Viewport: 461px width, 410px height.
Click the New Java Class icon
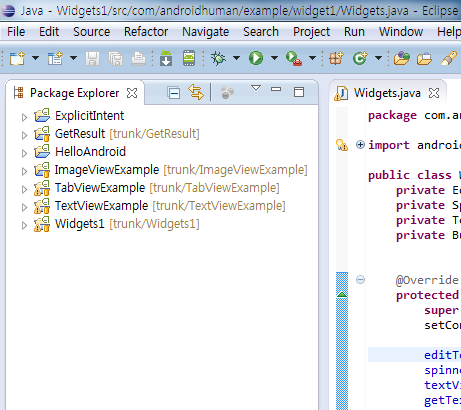point(360,58)
